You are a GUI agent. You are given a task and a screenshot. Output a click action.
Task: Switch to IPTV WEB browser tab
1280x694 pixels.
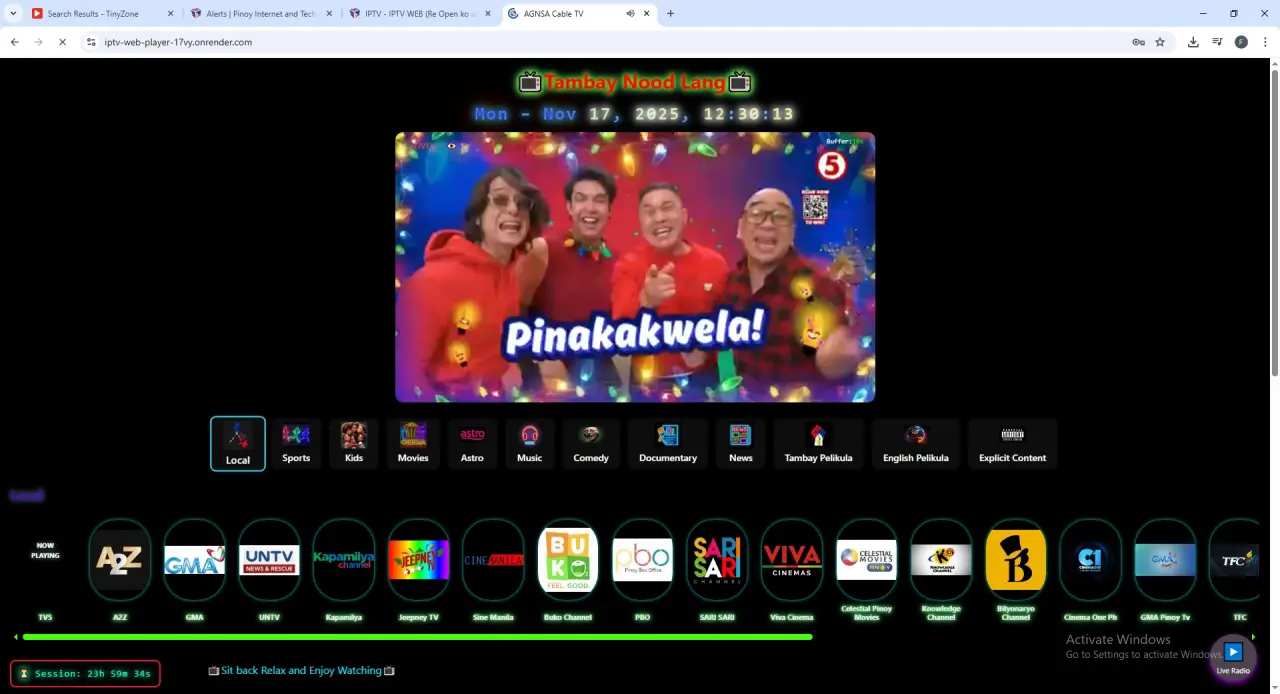point(418,14)
